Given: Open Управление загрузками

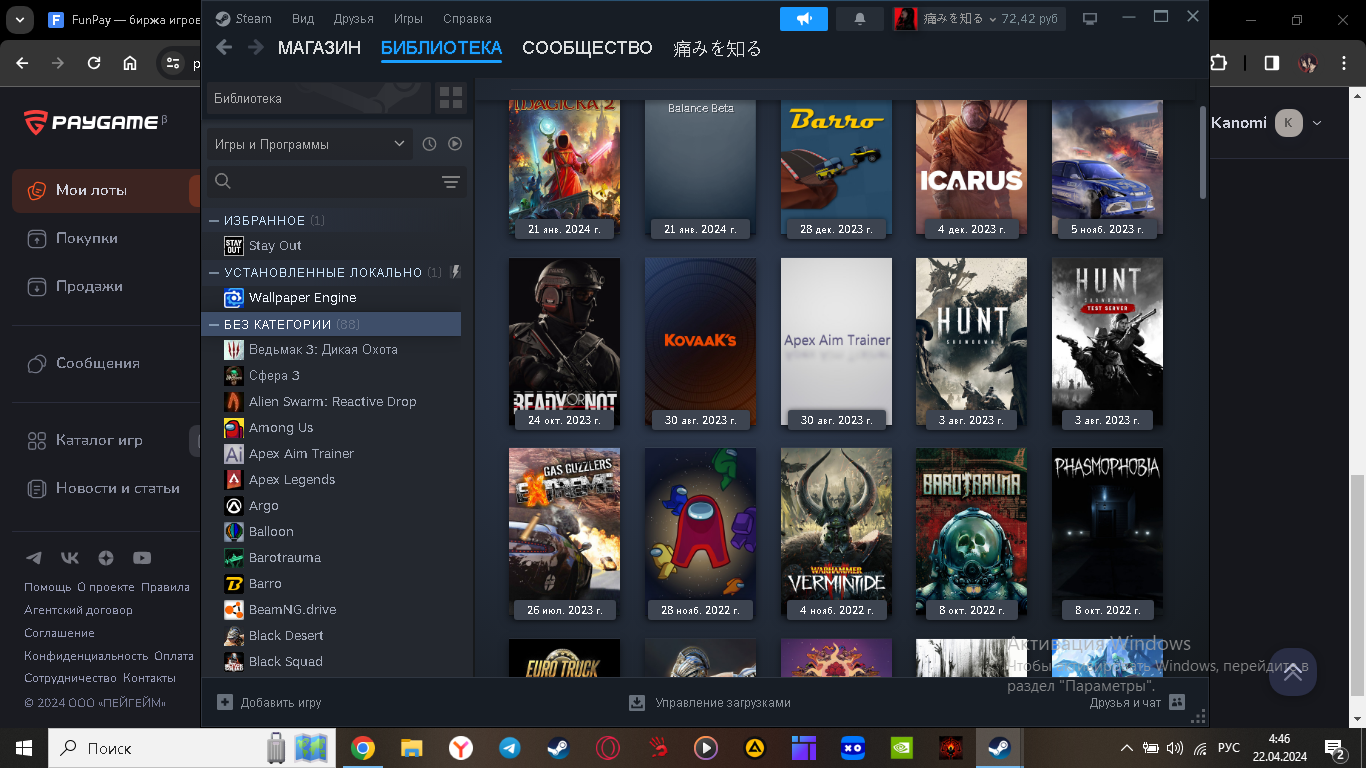Looking at the screenshot, I should point(709,703).
